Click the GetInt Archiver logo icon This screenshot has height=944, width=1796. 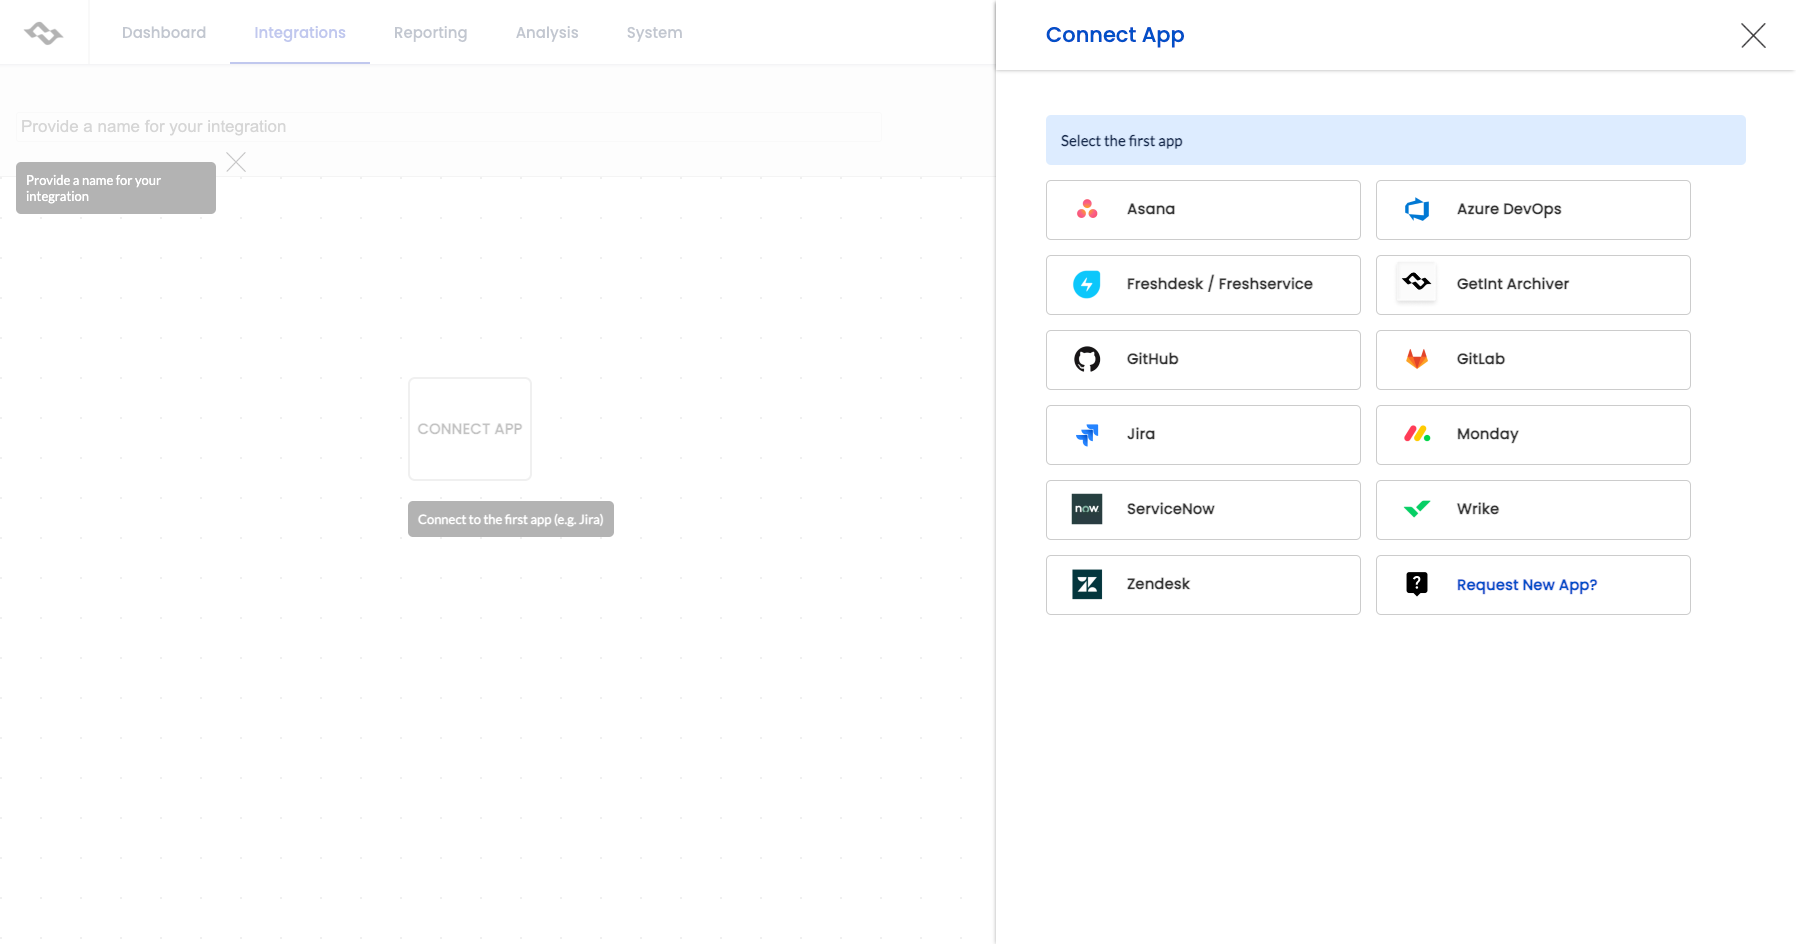coord(1417,282)
